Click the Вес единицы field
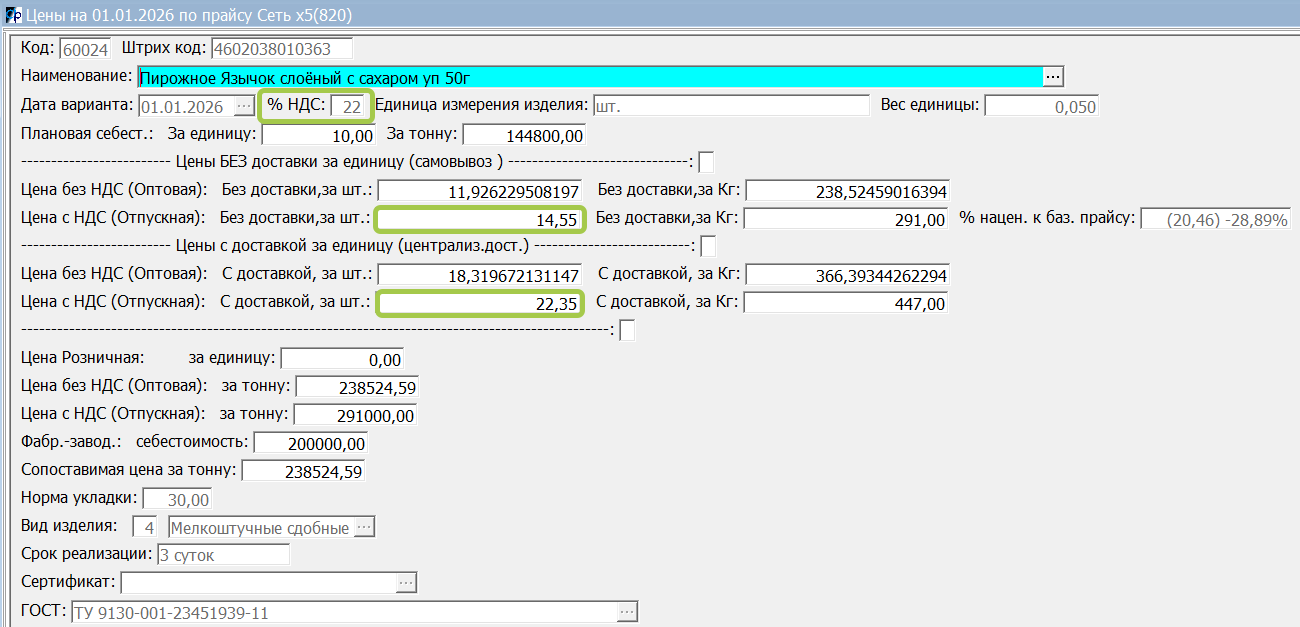Screen dimensions: 1300x627 click(1041, 106)
